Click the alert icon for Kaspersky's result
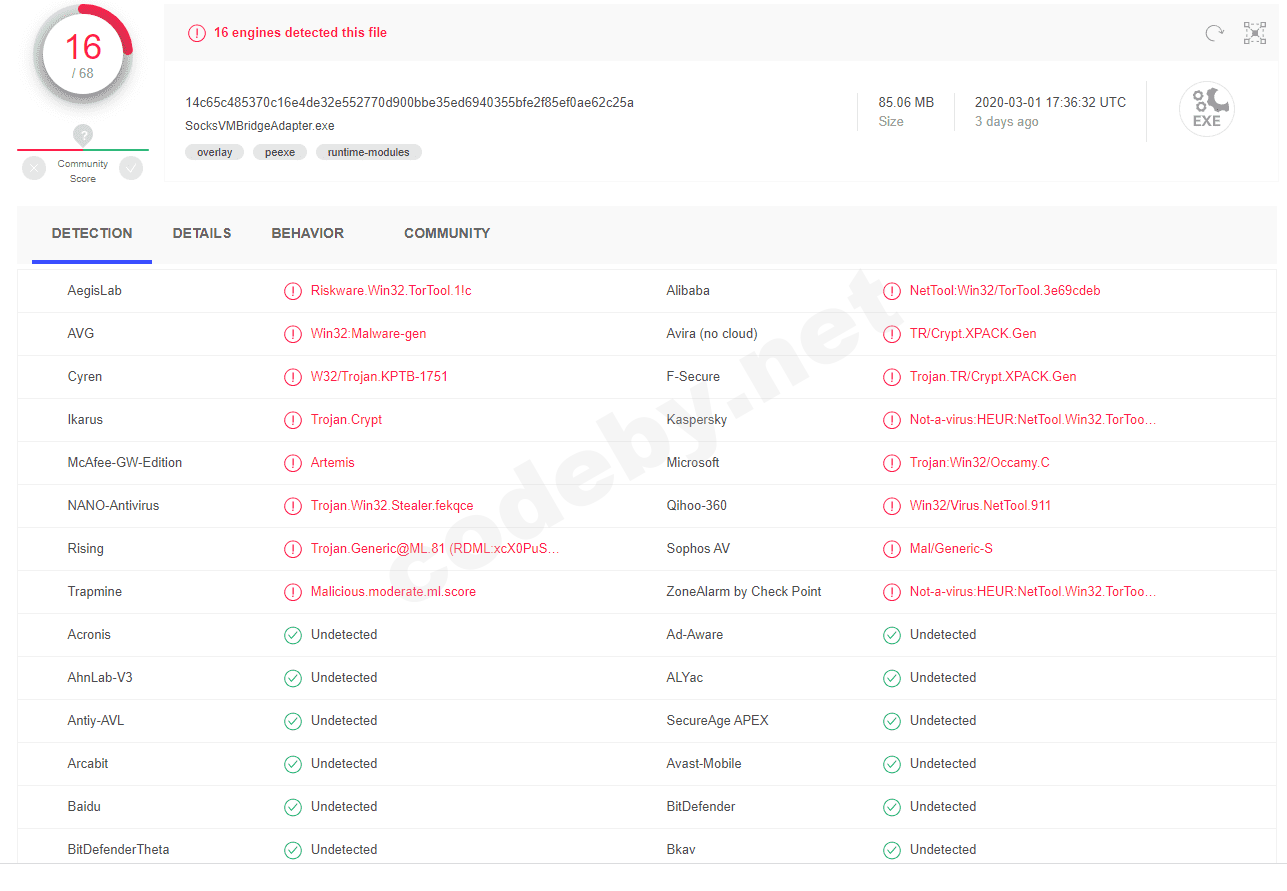 click(x=892, y=420)
